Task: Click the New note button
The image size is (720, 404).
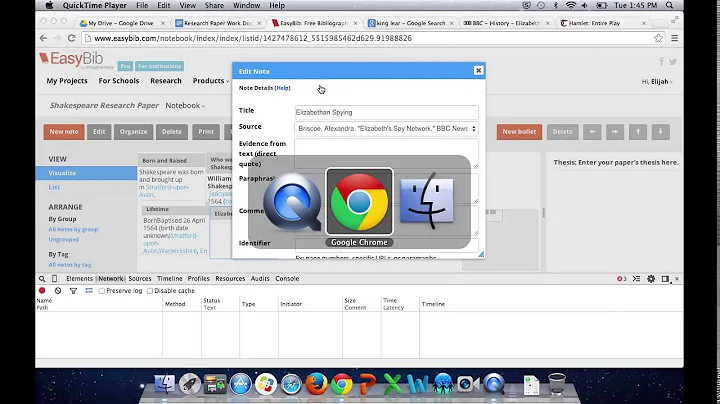Action: [64, 132]
